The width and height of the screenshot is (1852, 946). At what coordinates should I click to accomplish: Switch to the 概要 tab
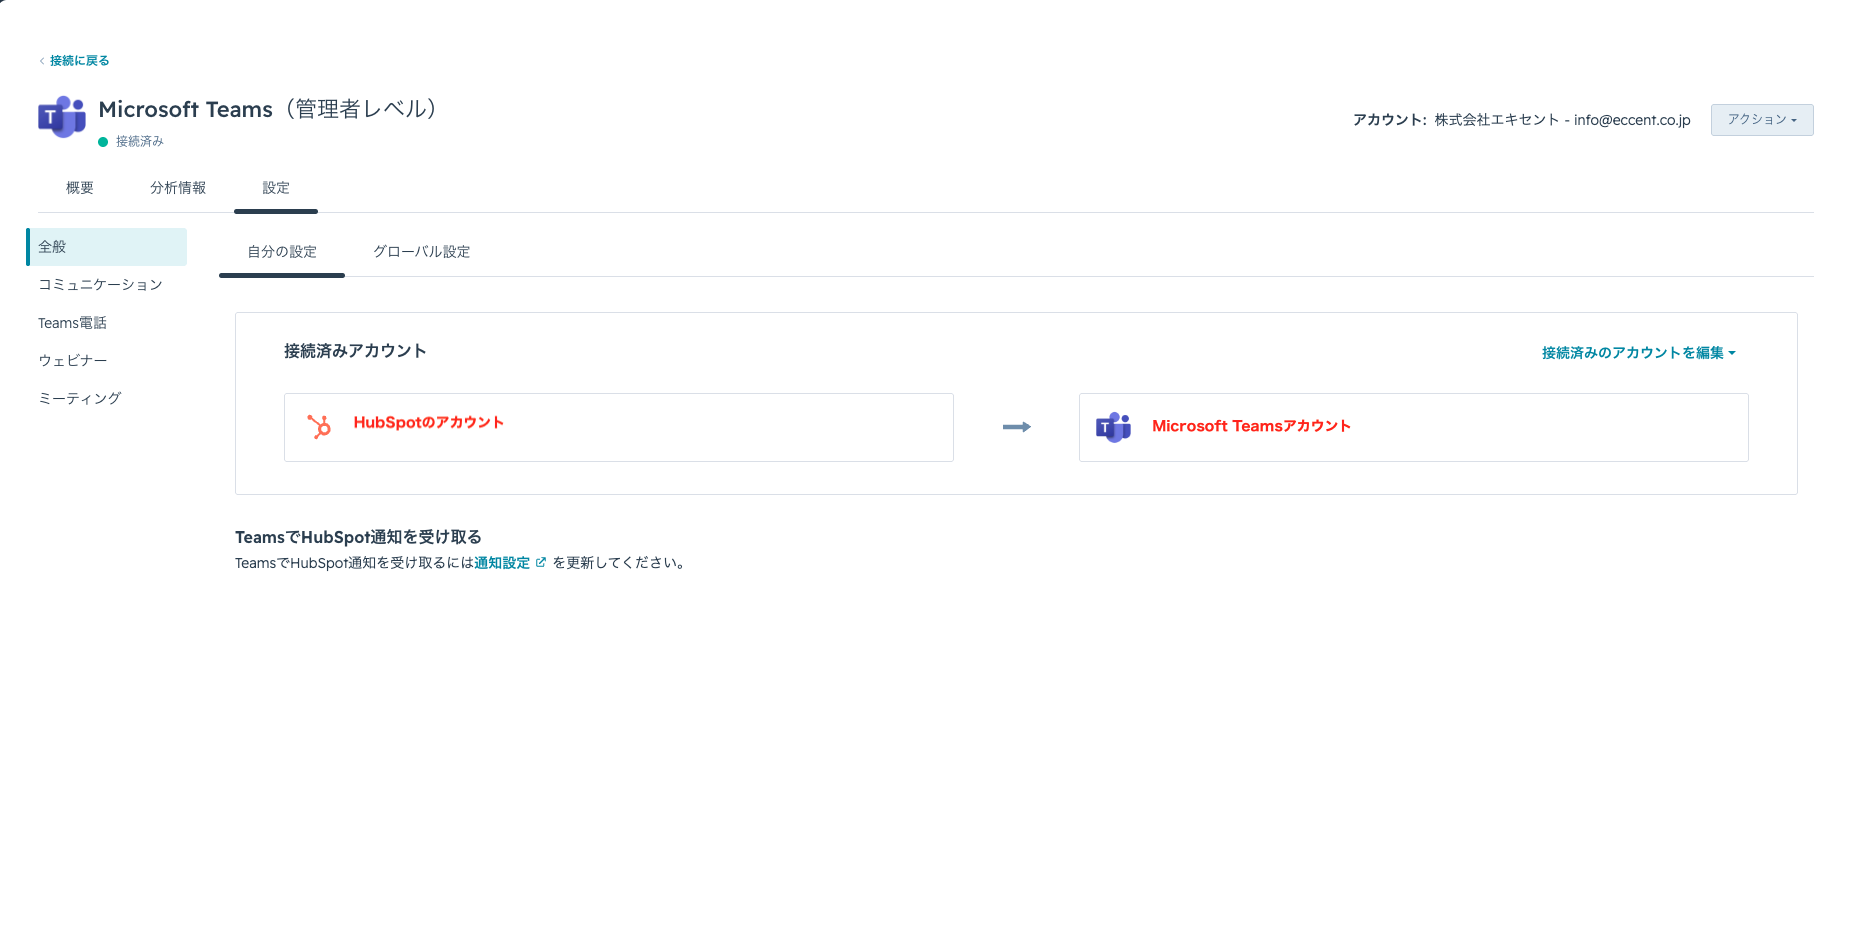click(80, 188)
